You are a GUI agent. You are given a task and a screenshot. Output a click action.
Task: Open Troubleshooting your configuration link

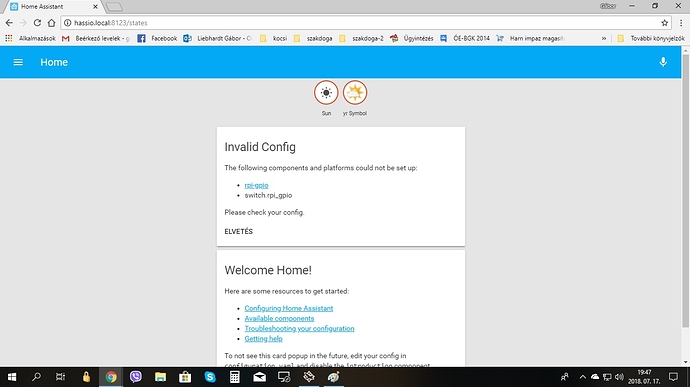[299, 328]
